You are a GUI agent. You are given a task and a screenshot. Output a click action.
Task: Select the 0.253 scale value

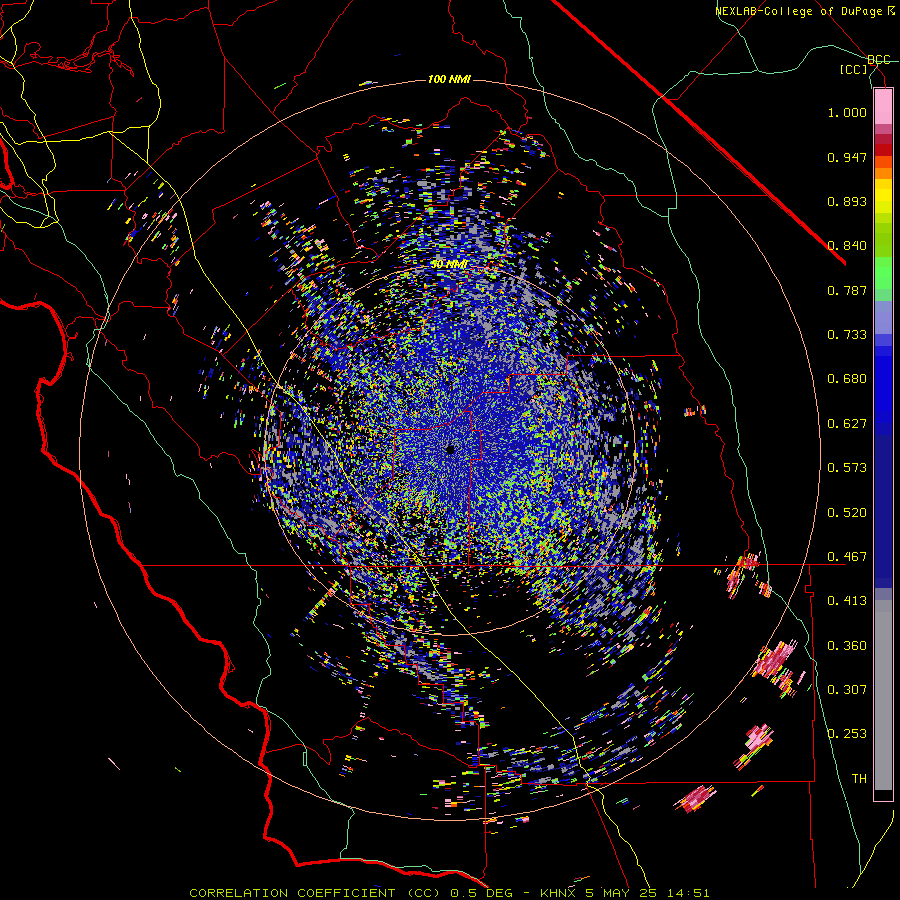[847, 734]
